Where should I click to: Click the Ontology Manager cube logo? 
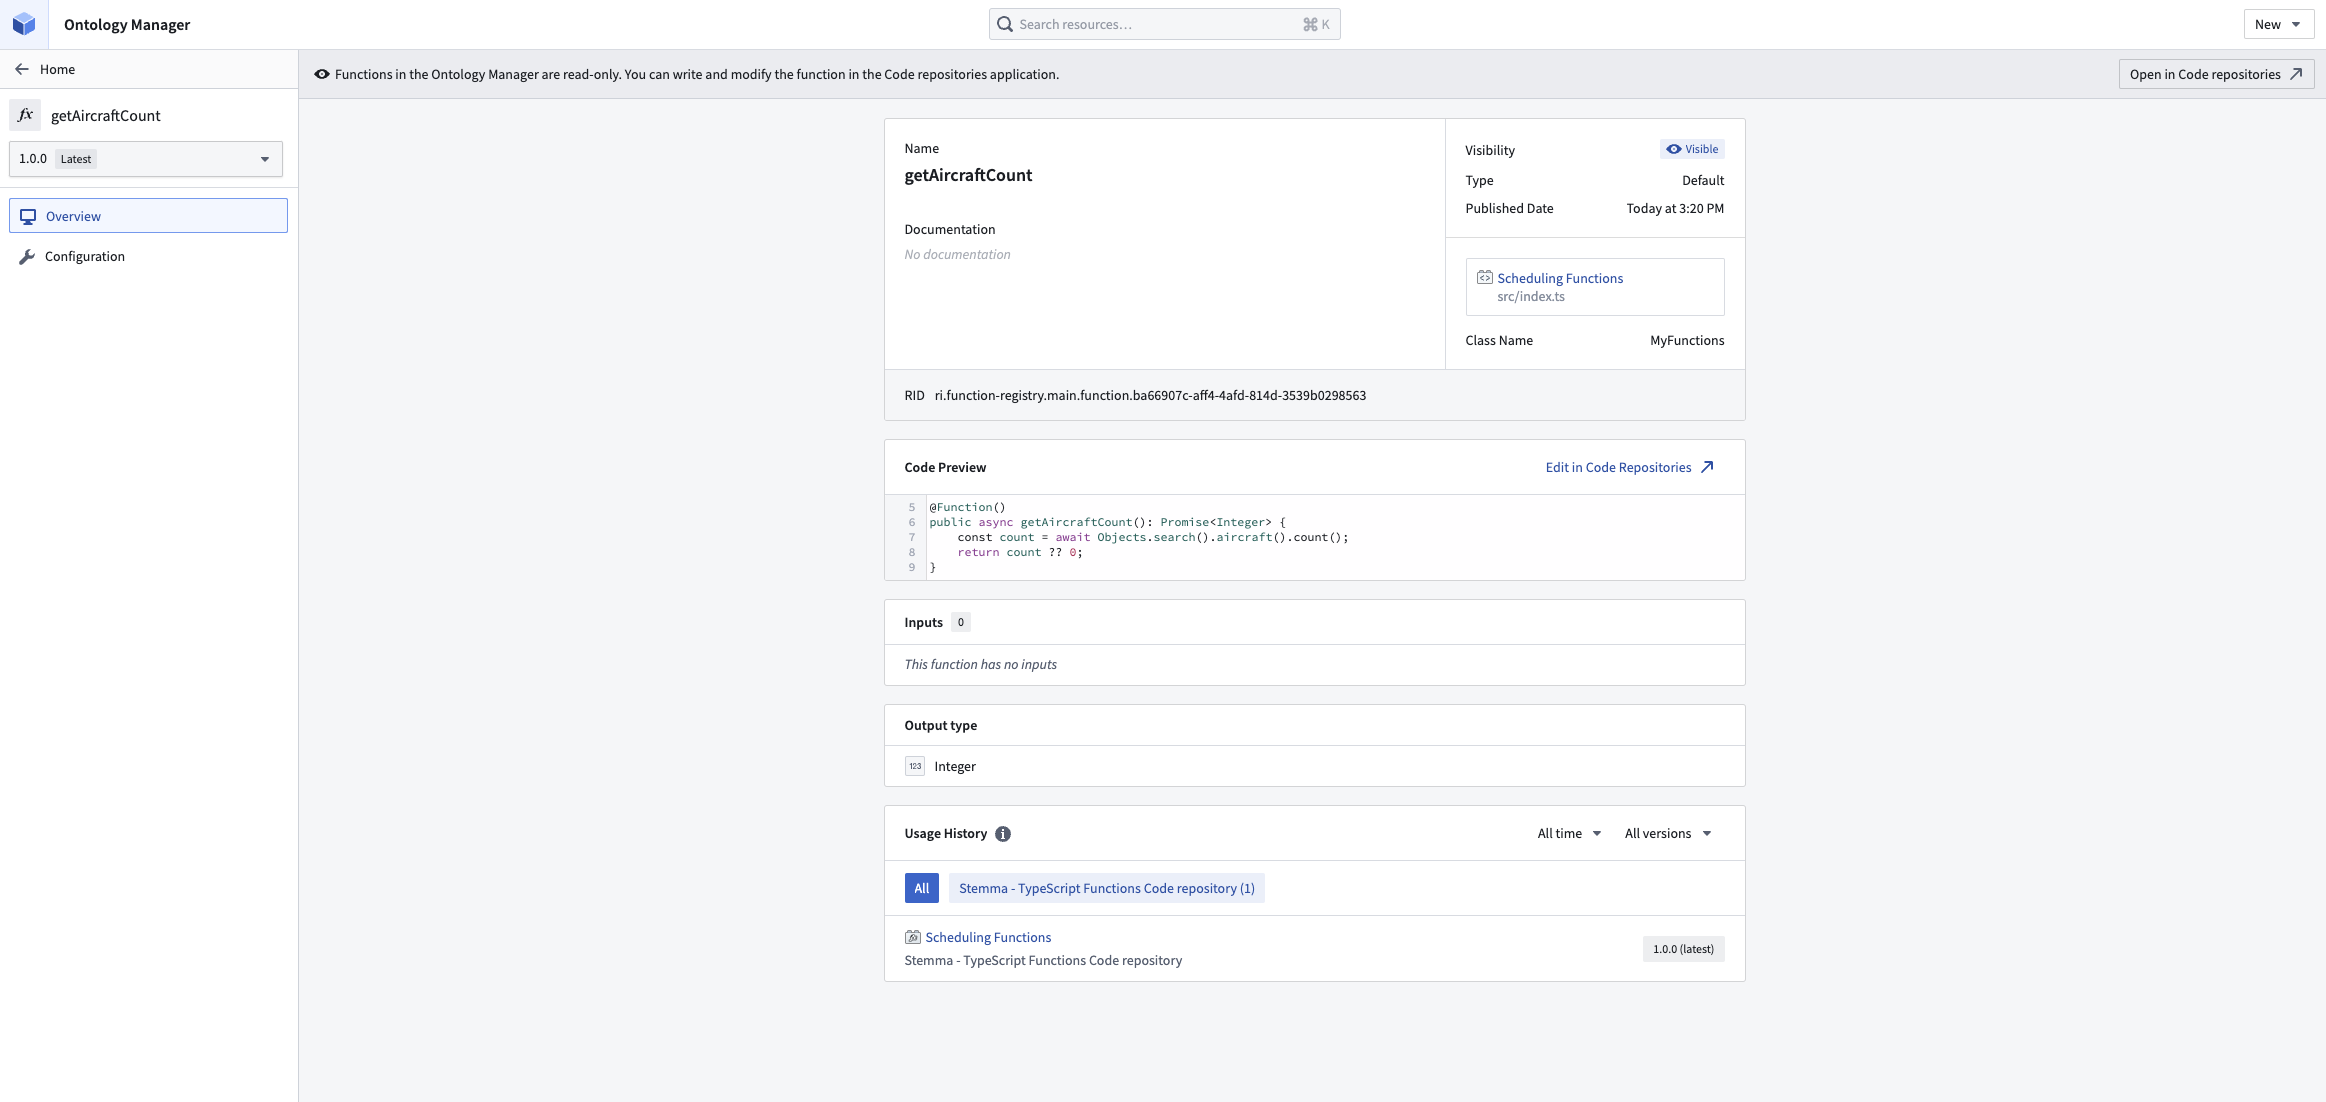click(x=24, y=24)
